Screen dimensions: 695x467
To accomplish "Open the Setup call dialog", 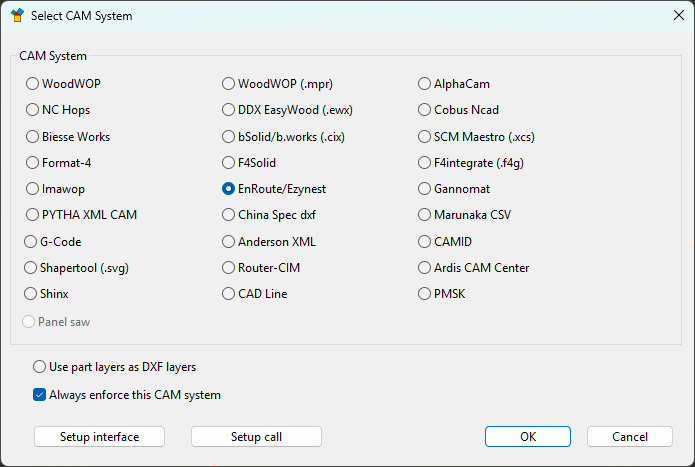I will [256, 437].
